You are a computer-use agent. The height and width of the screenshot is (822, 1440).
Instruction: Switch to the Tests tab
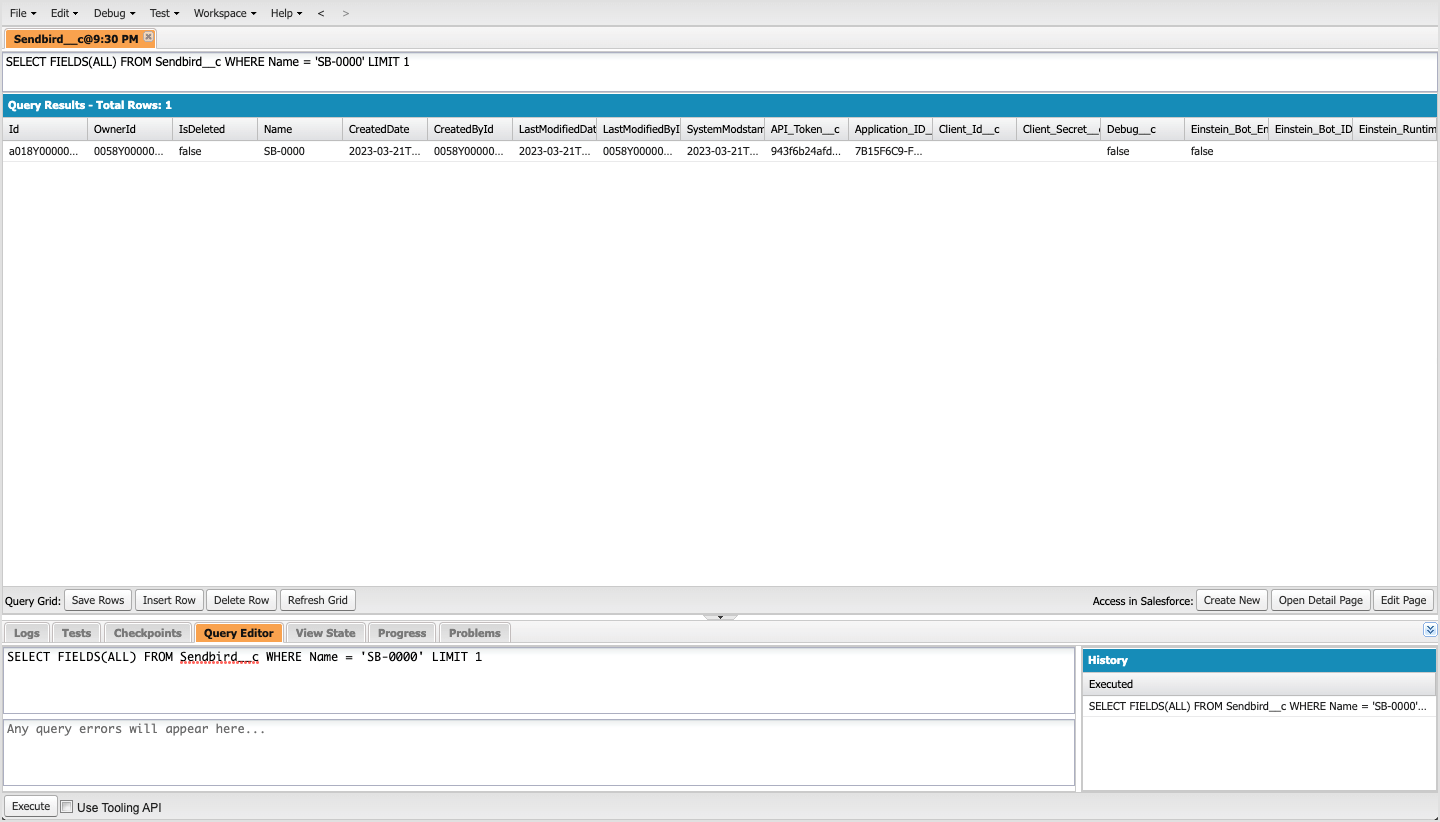pos(76,633)
